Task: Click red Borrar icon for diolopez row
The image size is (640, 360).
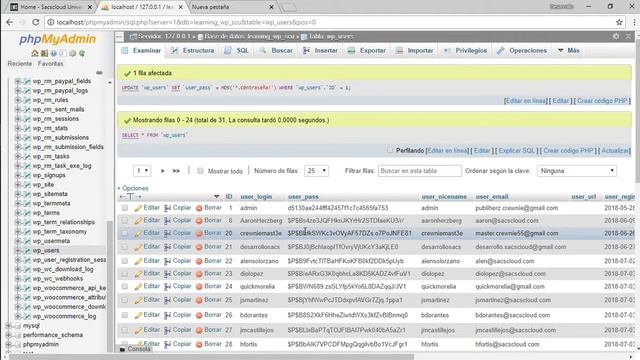Action: tap(199, 274)
